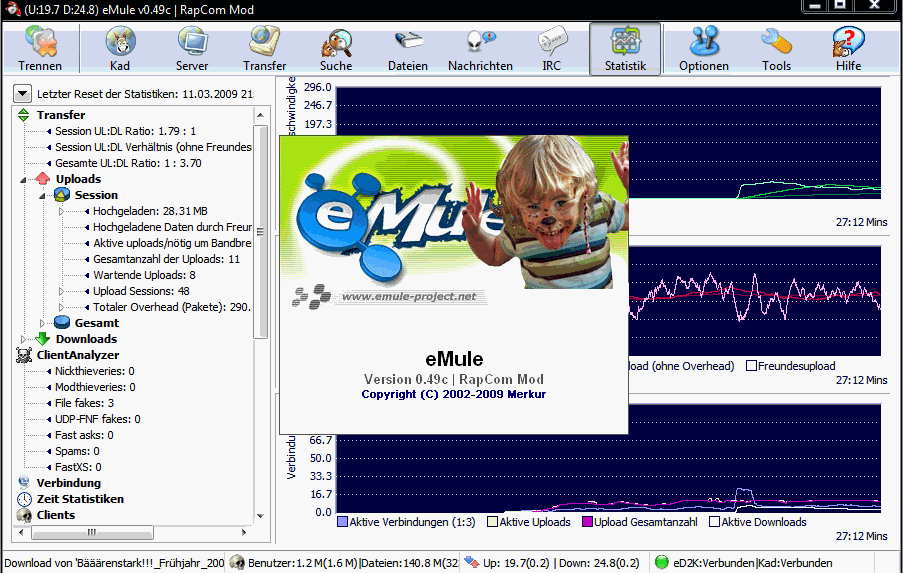Viewport: 903px width, 573px height.
Task: Click the 'Letzter Reset der Statistiken' header text
Action: (x=145, y=94)
